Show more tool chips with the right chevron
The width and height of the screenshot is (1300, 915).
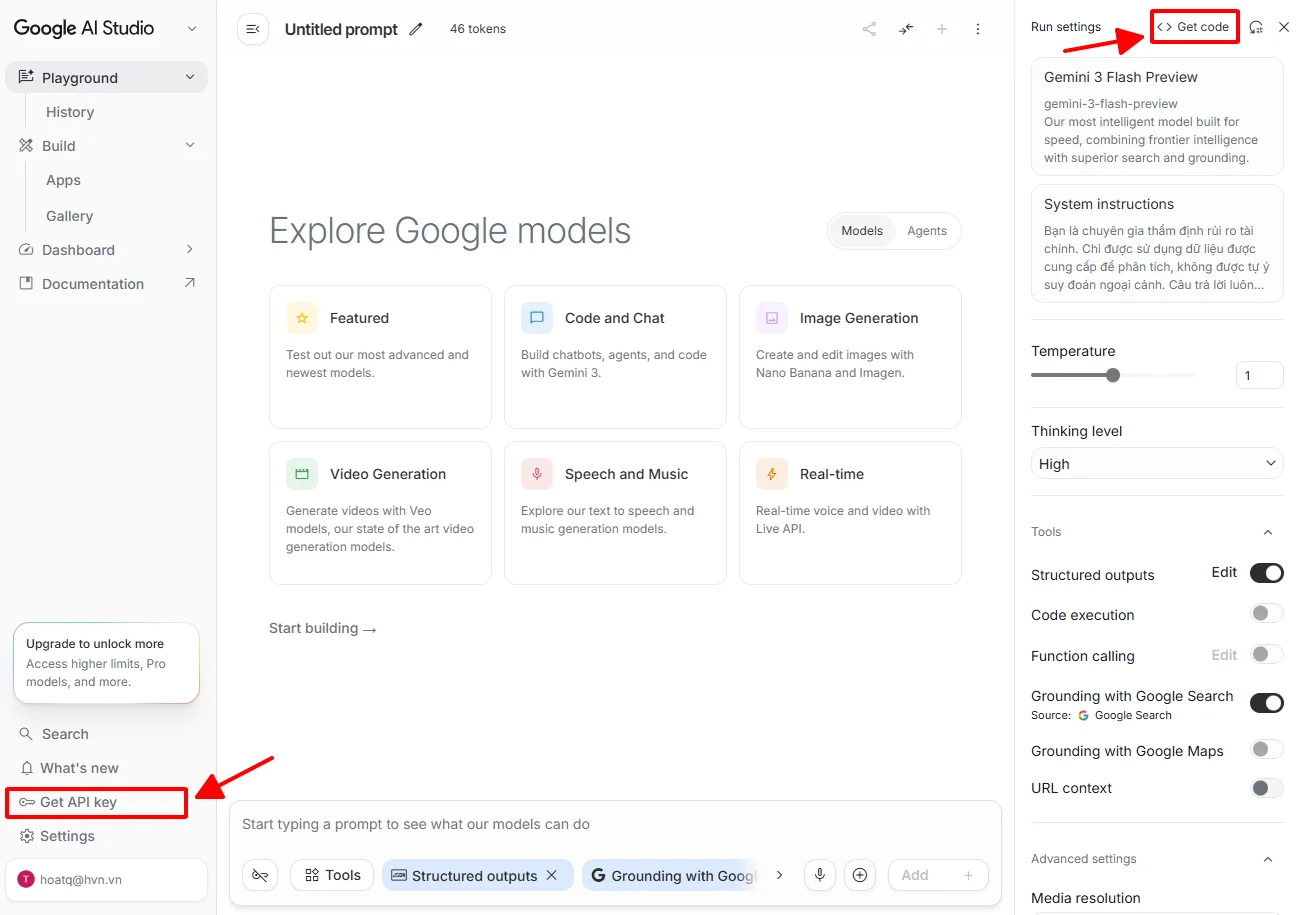pyautogui.click(x=780, y=875)
